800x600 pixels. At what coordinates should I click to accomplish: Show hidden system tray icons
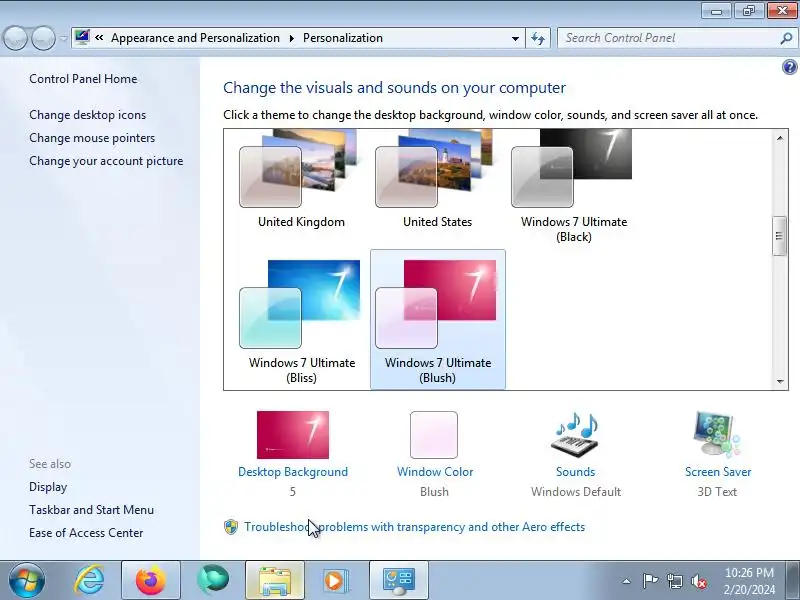(x=627, y=581)
